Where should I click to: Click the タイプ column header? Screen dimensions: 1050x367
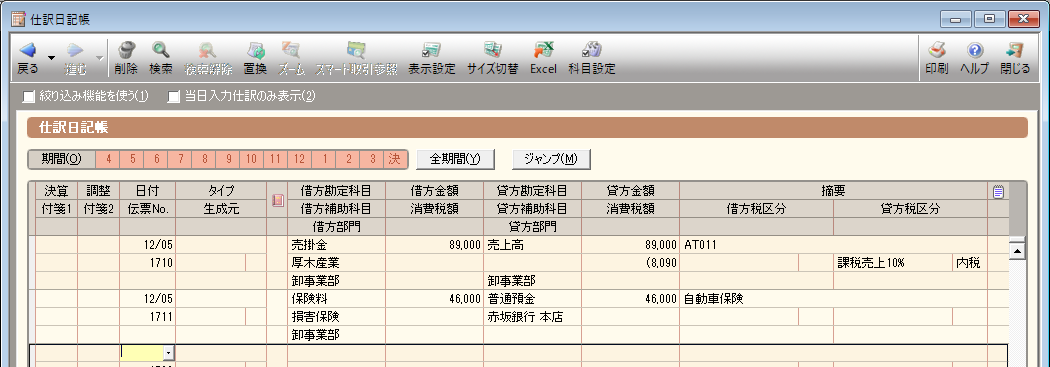(221, 191)
